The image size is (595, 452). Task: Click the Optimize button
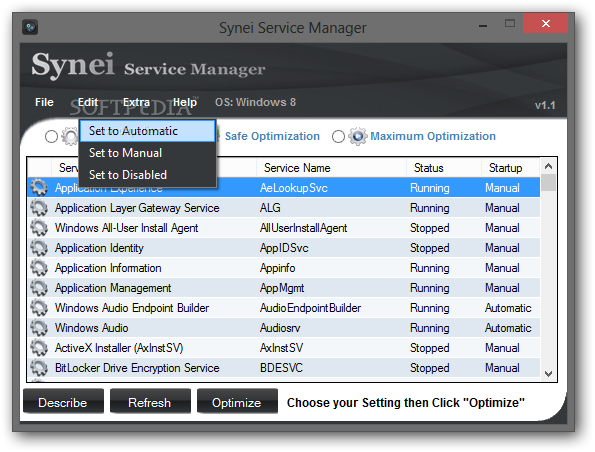coord(237,402)
